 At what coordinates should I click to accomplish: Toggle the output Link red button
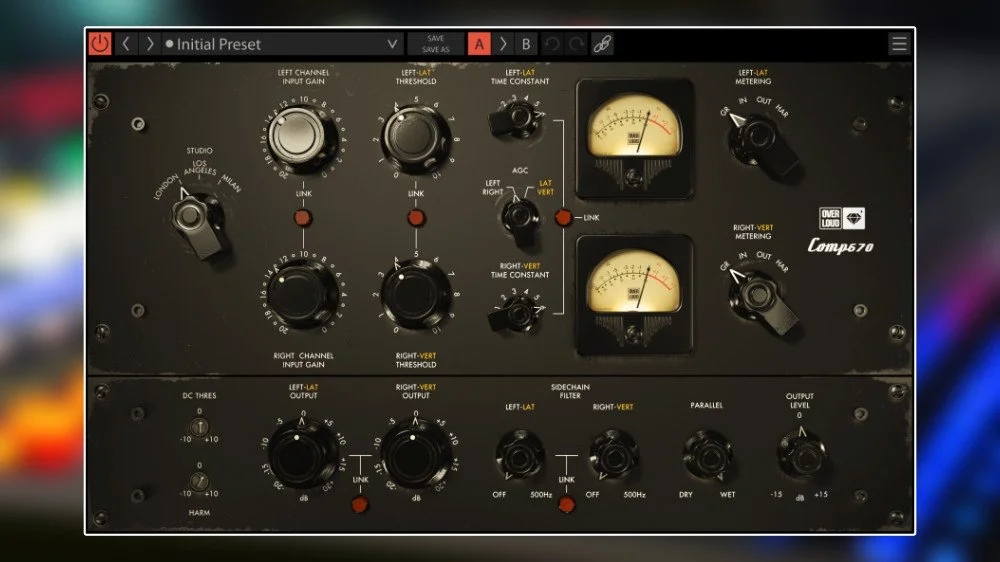click(360, 505)
